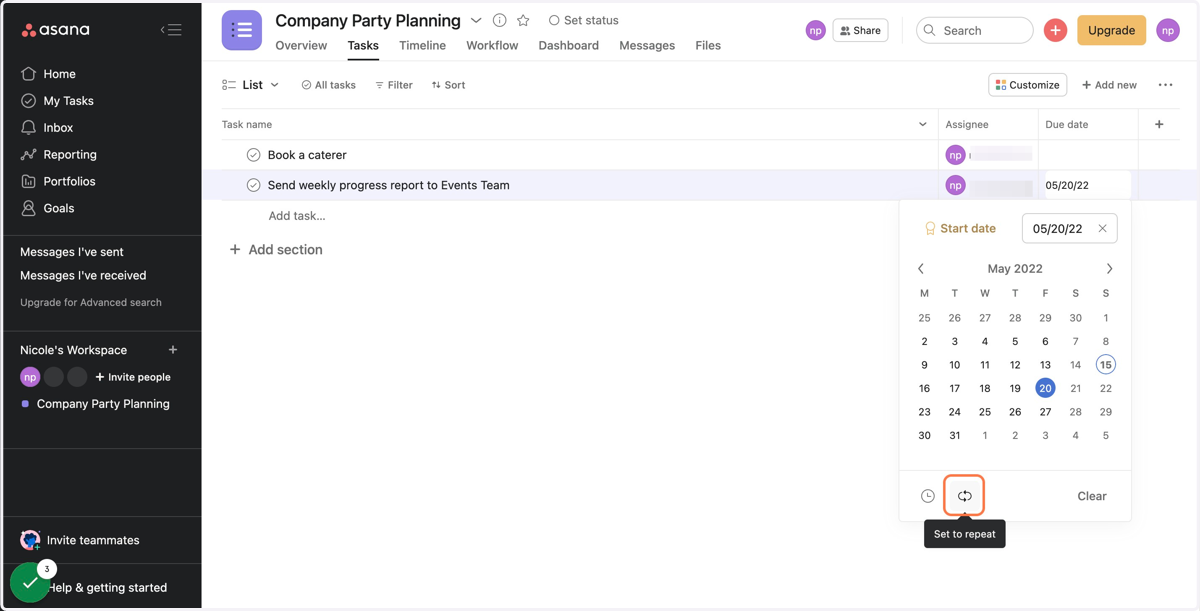Click the Search field

click(x=975, y=31)
